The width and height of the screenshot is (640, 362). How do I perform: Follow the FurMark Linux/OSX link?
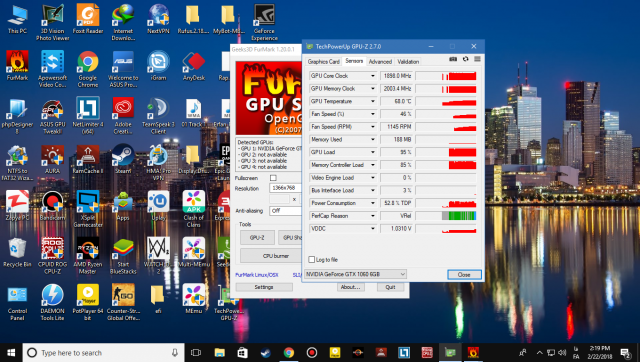pyautogui.click(x=257, y=275)
